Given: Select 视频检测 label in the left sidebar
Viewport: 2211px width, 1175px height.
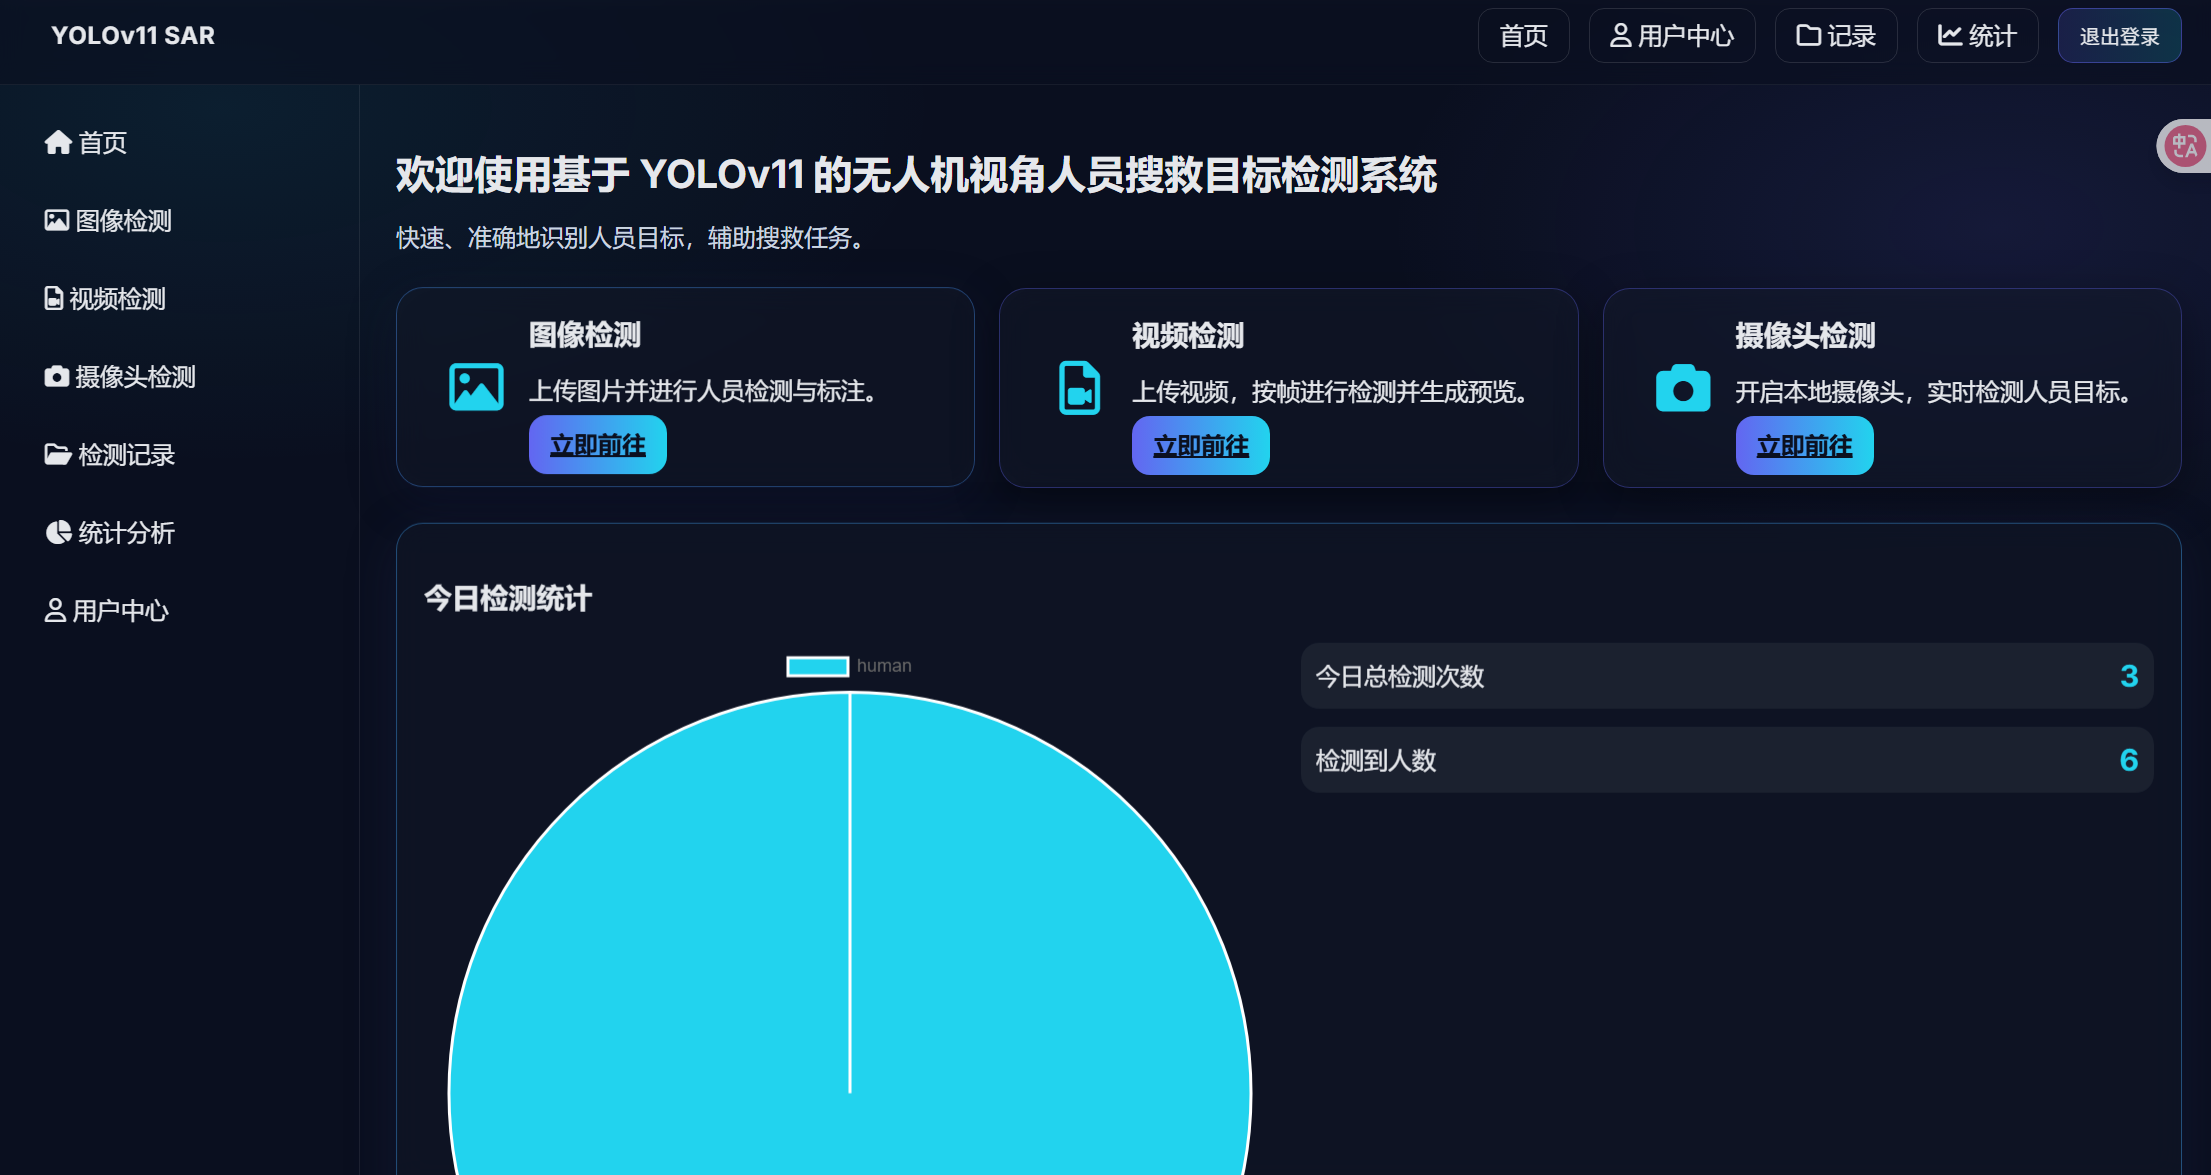Looking at the screenshot, I should coord(117,299).
